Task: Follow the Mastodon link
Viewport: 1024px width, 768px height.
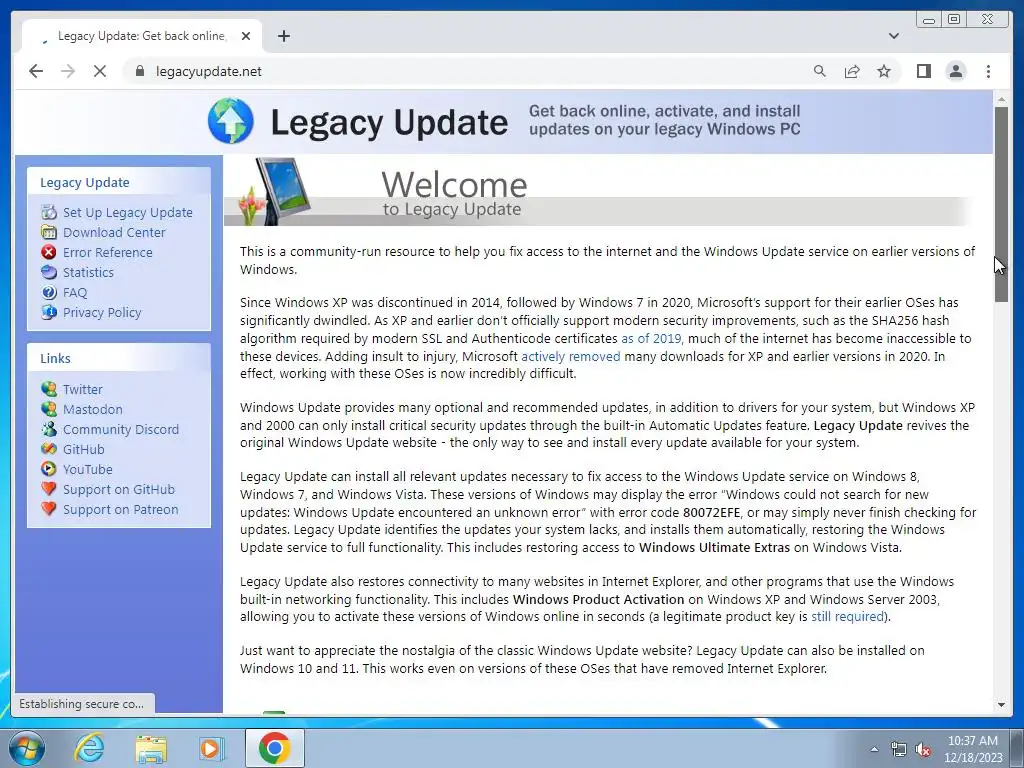Action: click(93, 409)
